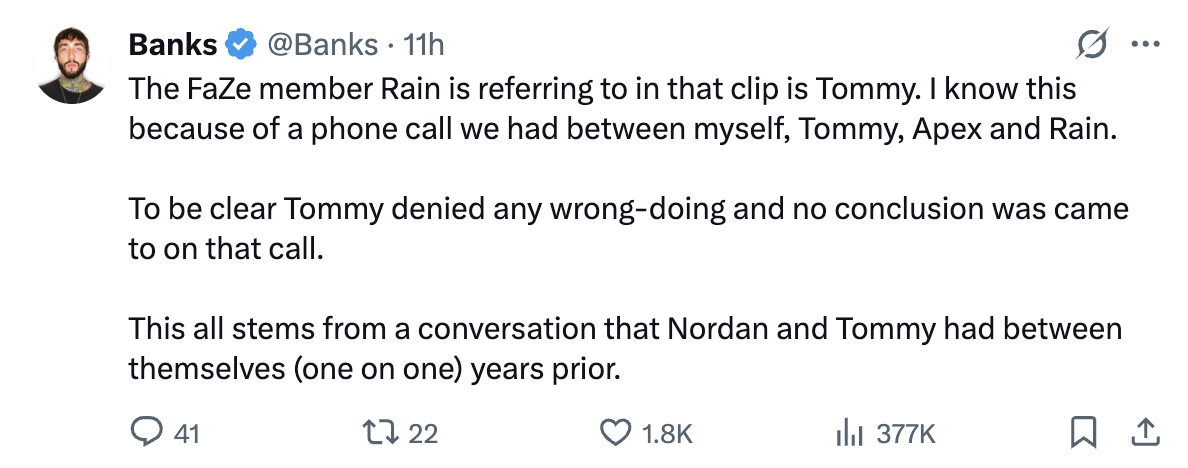Click the 377K views count
The width and height of the screenshot is (1188, 468).
[x=906, y=433]
